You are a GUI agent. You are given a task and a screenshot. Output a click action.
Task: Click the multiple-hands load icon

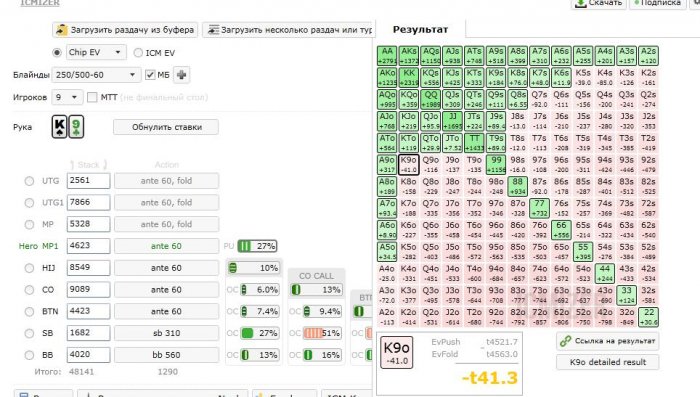tap(213, 30)
